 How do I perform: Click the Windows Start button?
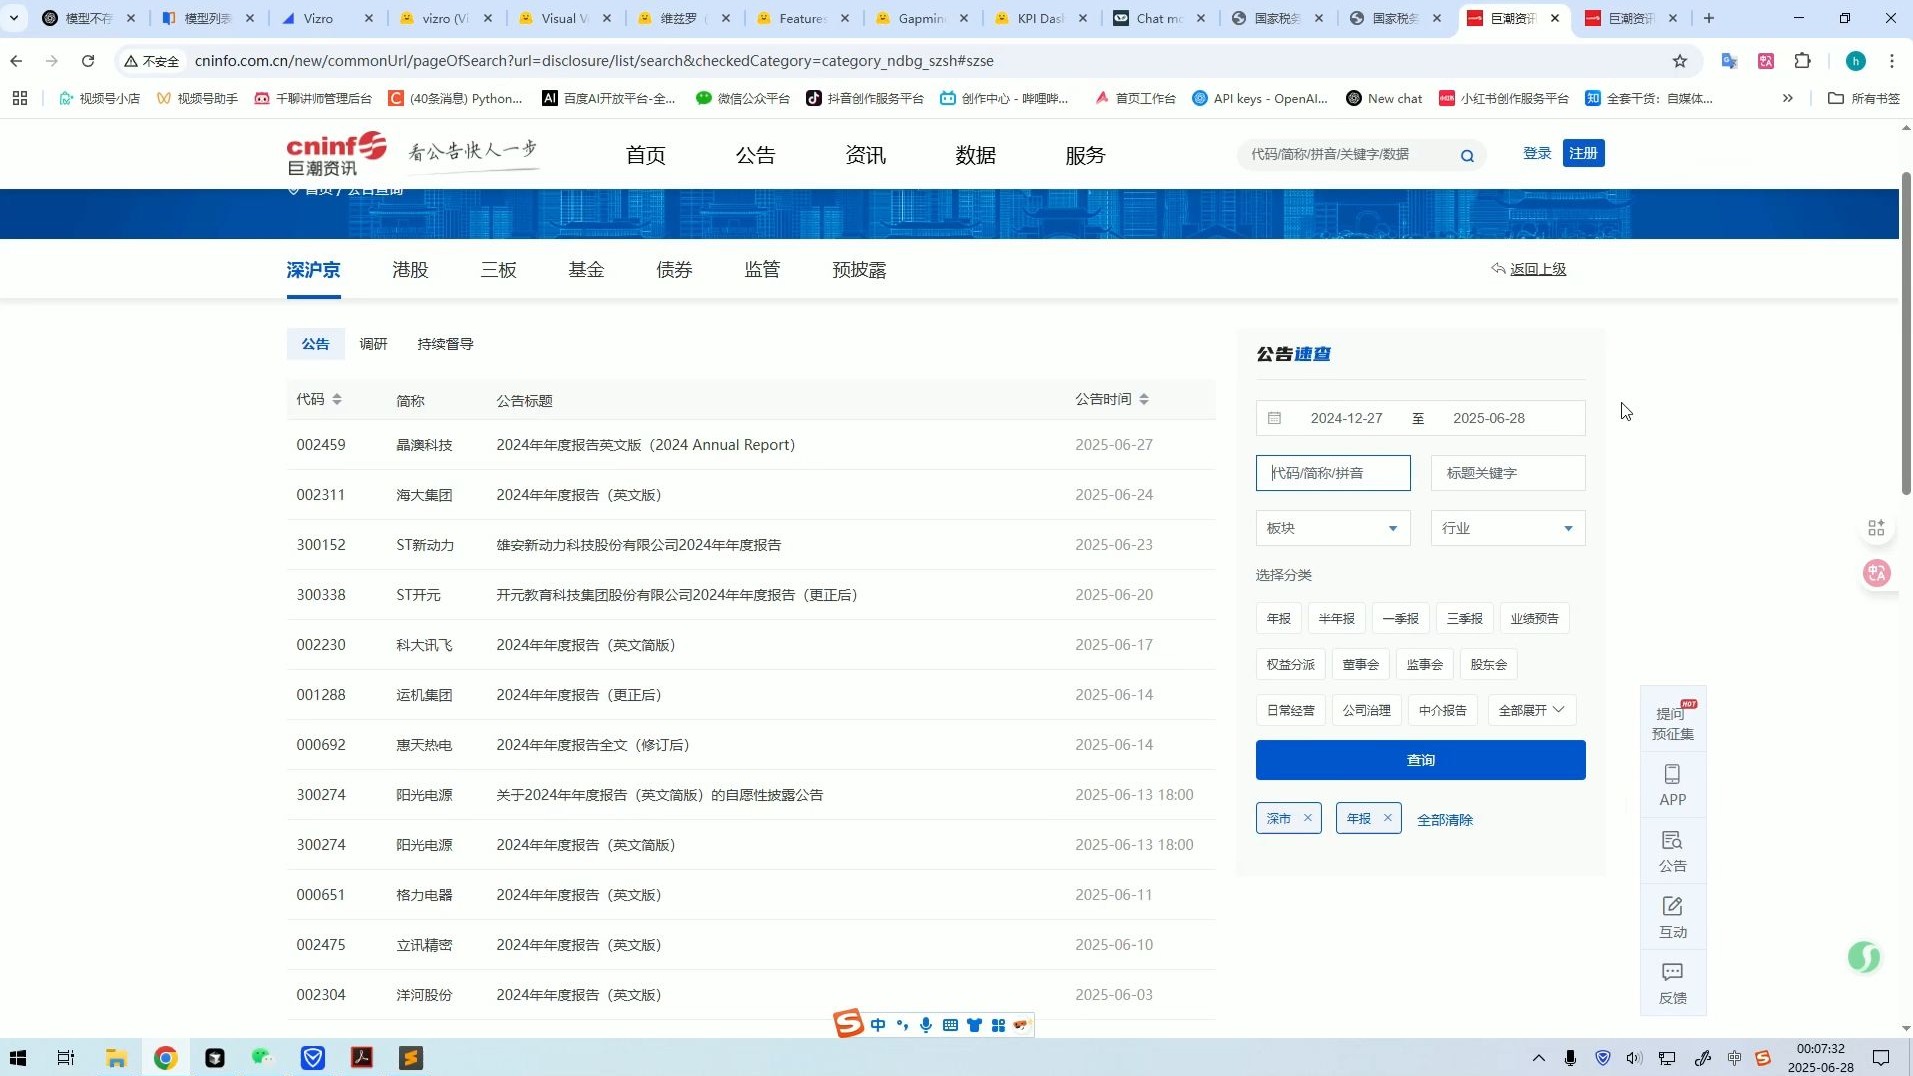(18, 1058)
